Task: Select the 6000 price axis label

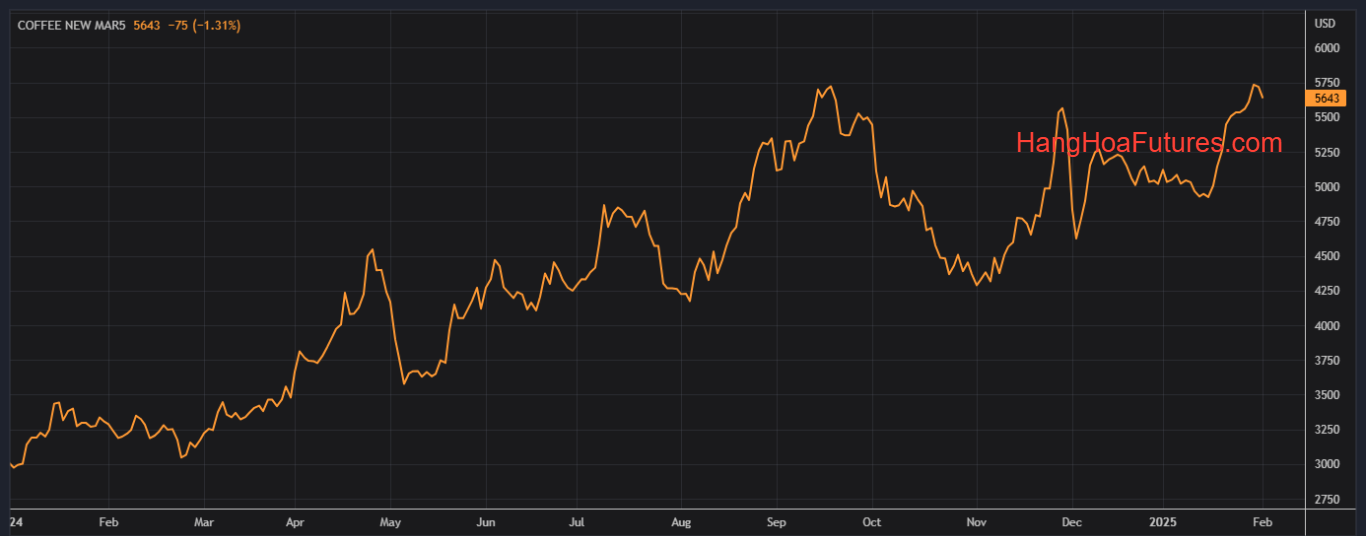Action: coord(1327,48)
